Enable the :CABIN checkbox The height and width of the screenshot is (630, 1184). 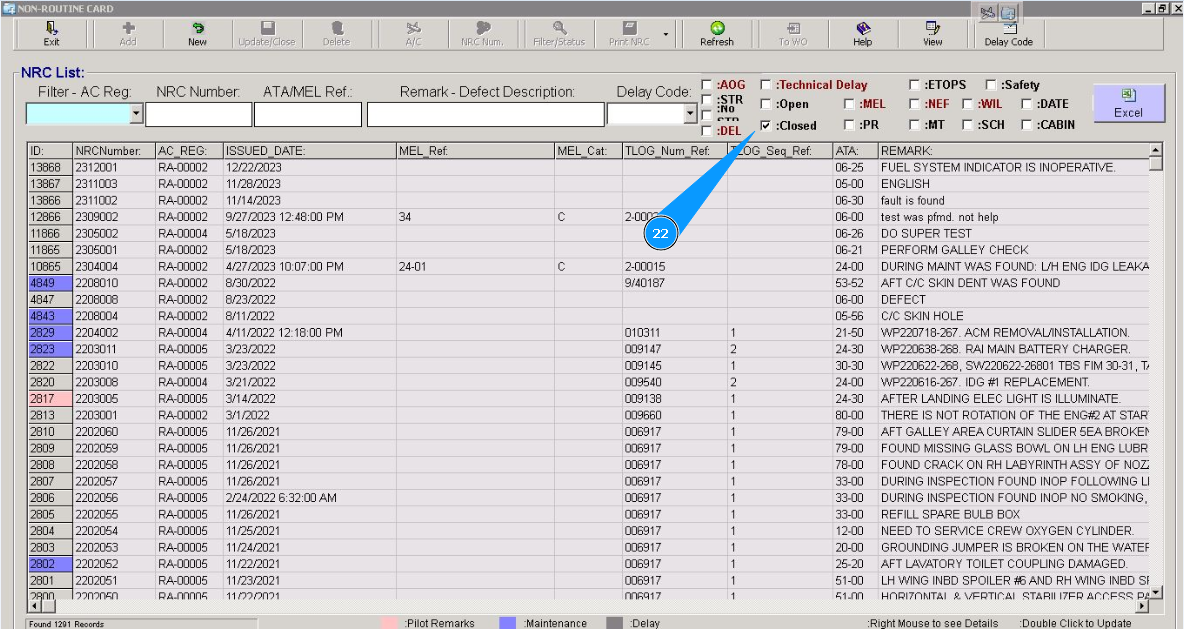pos(1027,125)
